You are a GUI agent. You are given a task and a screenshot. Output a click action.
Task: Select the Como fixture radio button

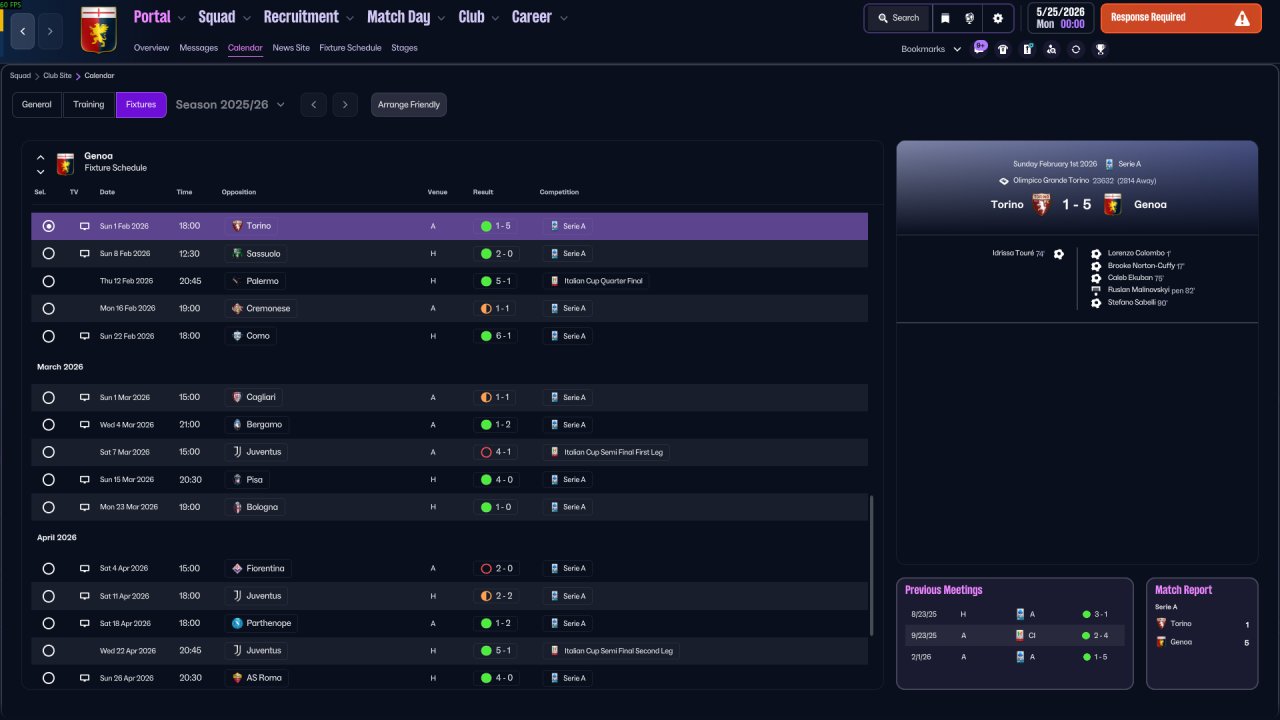(x=48, y=336)
